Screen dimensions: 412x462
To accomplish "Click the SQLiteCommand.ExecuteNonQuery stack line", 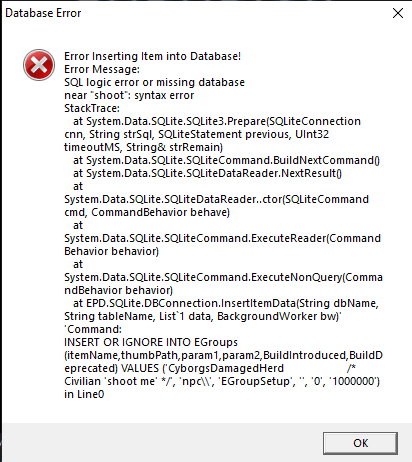I will pos(223,277).
